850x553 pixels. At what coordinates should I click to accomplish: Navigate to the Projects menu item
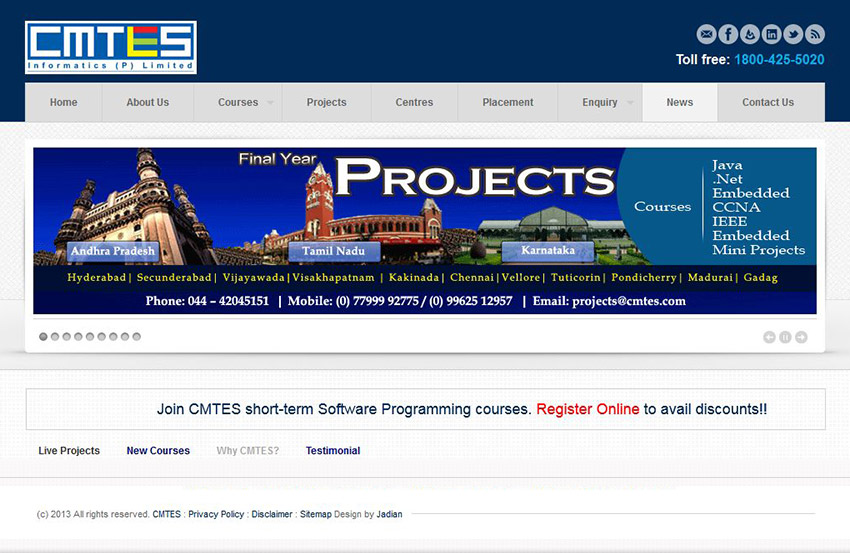tap(326, 102)
